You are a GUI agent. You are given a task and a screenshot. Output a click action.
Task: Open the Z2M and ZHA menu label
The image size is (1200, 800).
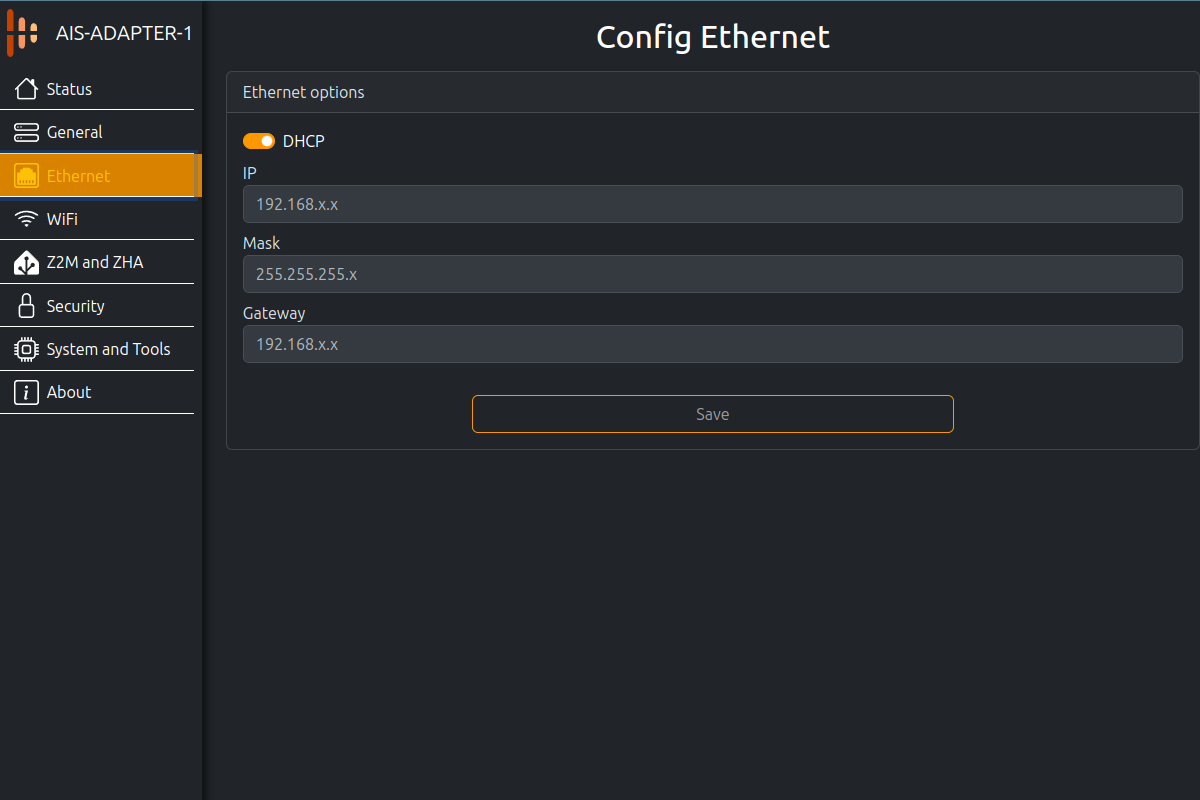point(95,263)
